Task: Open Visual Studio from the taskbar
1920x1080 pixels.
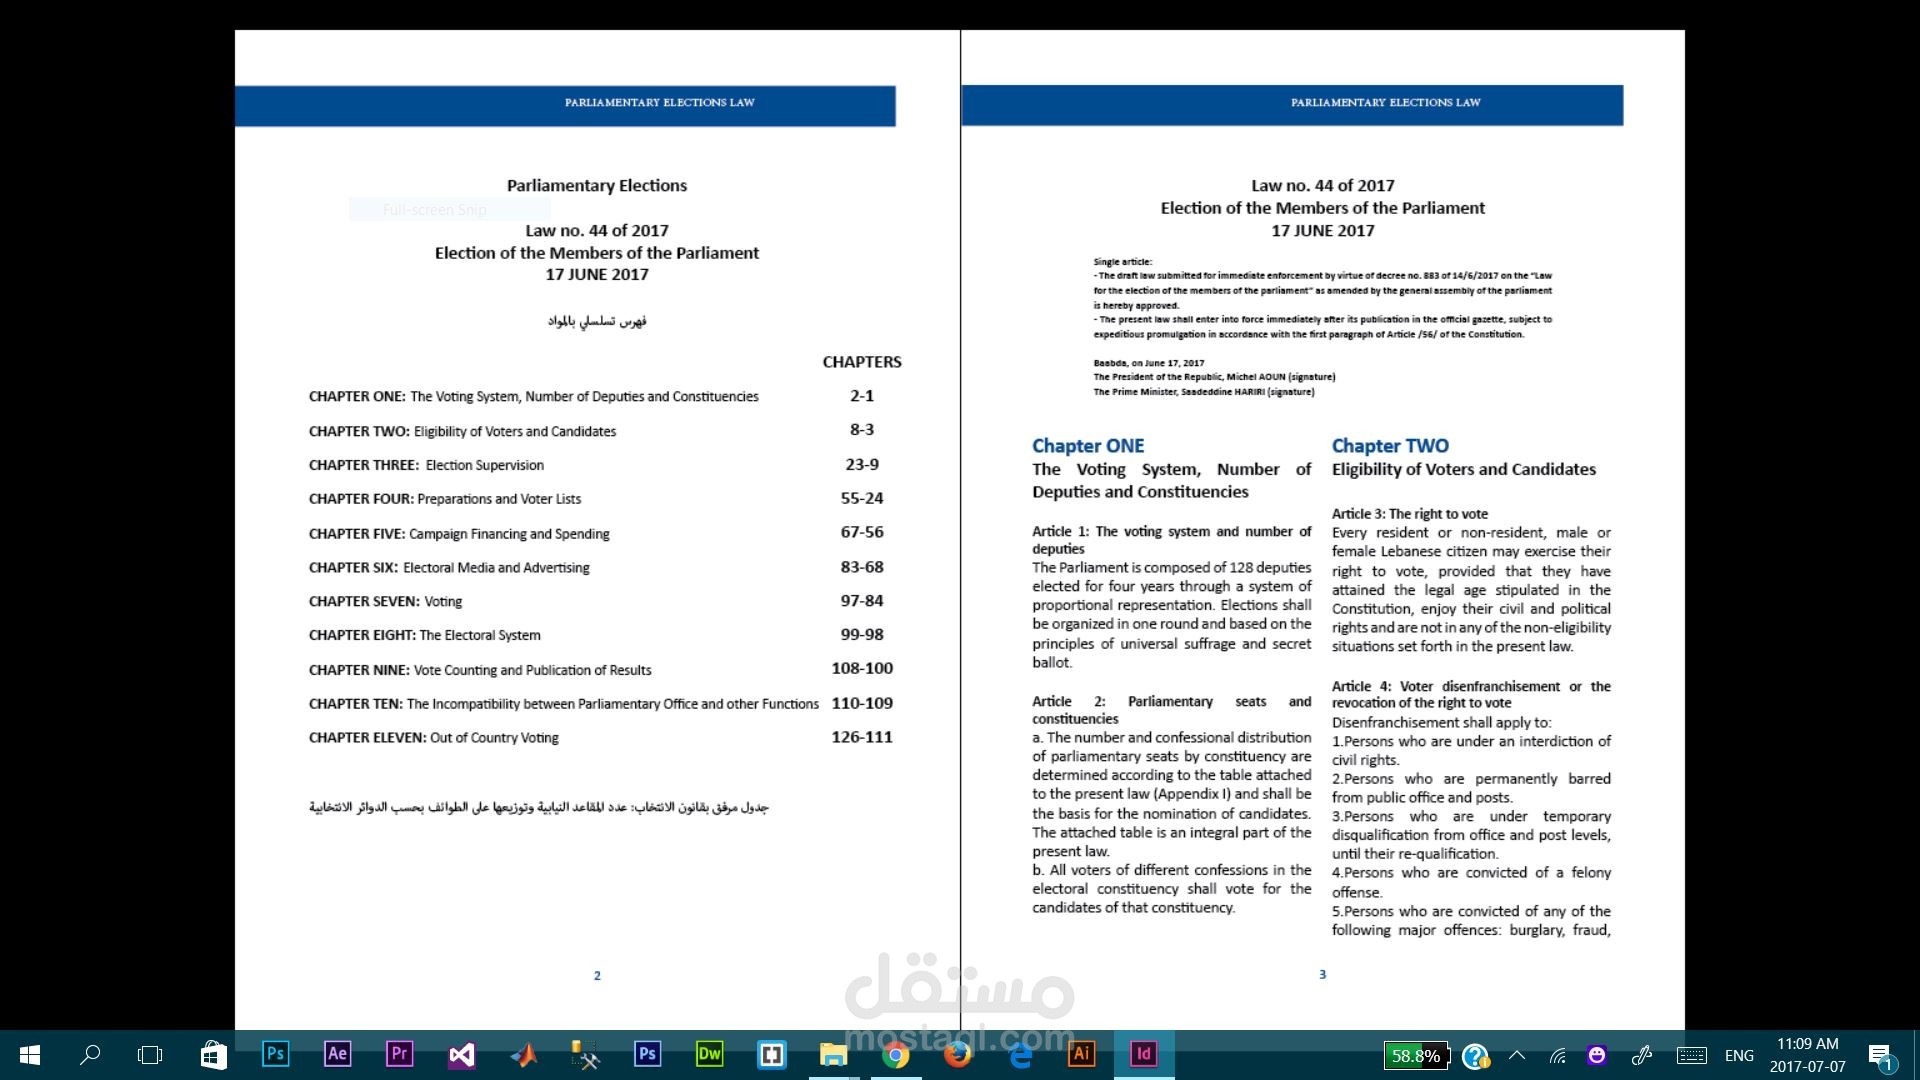Action: 461,1054
